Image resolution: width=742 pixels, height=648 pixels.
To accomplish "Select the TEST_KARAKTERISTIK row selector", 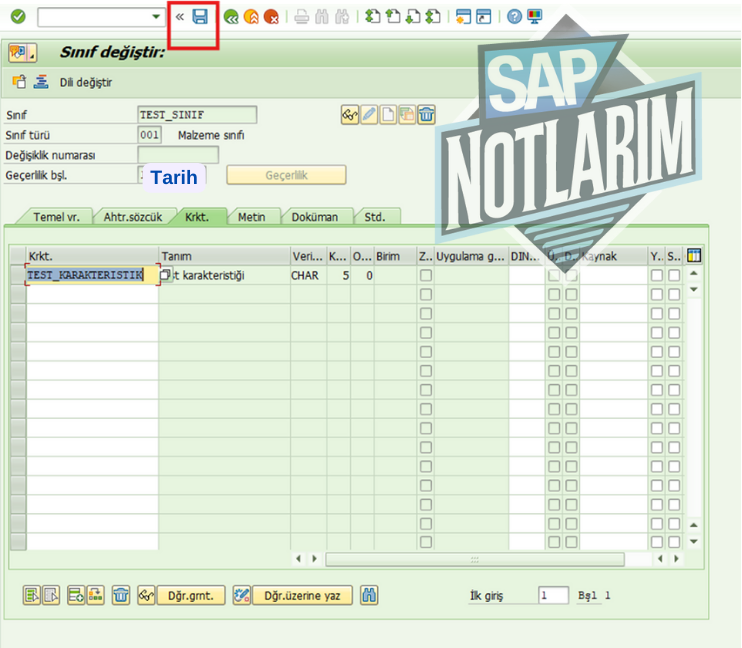I will tap(18, 275).
